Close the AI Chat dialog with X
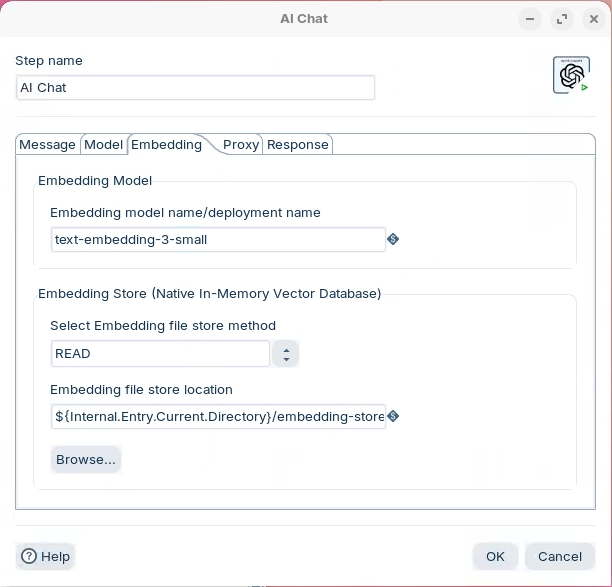 pyautogui.click(x=593, y=19)
